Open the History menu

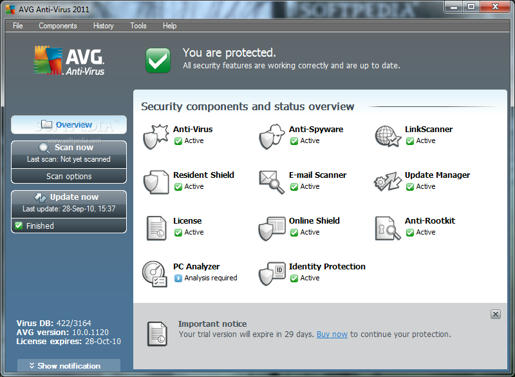[x=103, y=26]
